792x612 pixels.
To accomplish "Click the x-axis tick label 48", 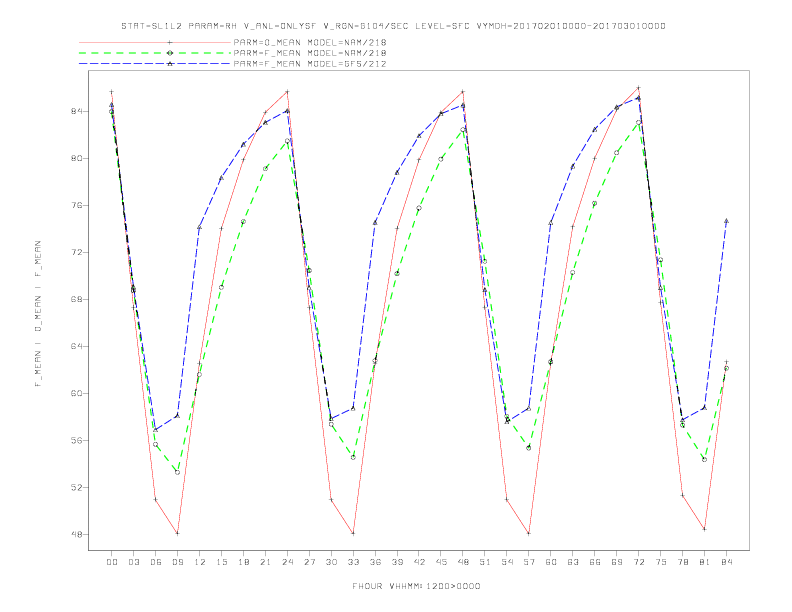I will pyautogui.click(x=463, y=562).
